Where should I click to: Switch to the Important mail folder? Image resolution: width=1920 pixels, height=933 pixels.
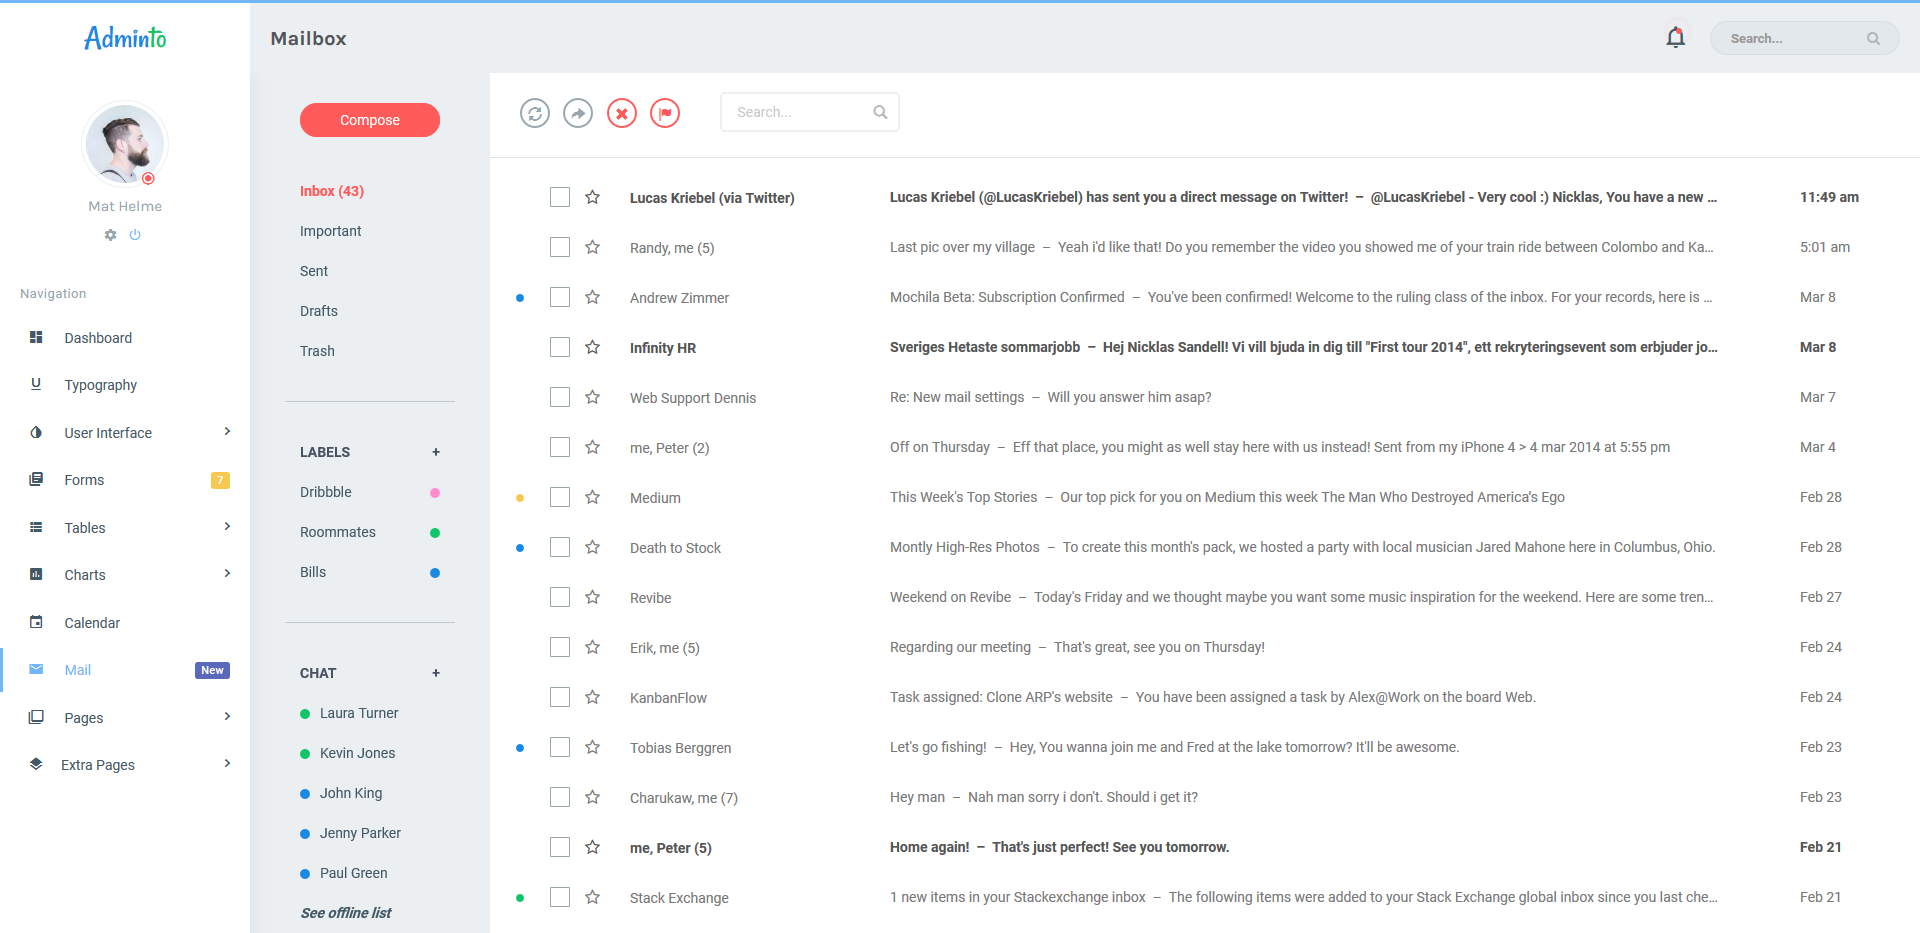click(x=330, y=231)
